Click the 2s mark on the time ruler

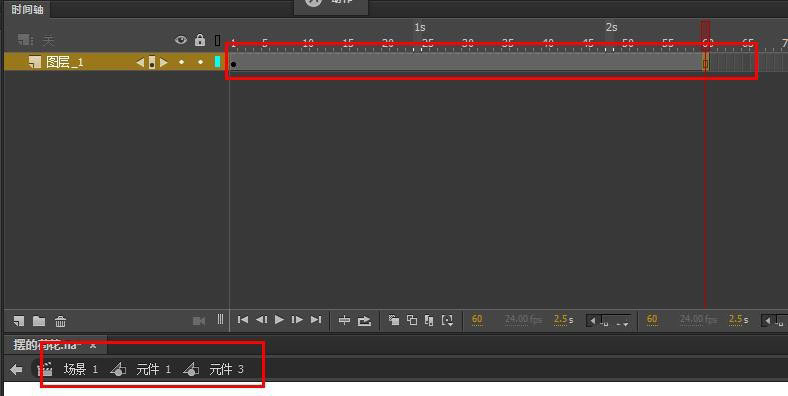(611, 27)
